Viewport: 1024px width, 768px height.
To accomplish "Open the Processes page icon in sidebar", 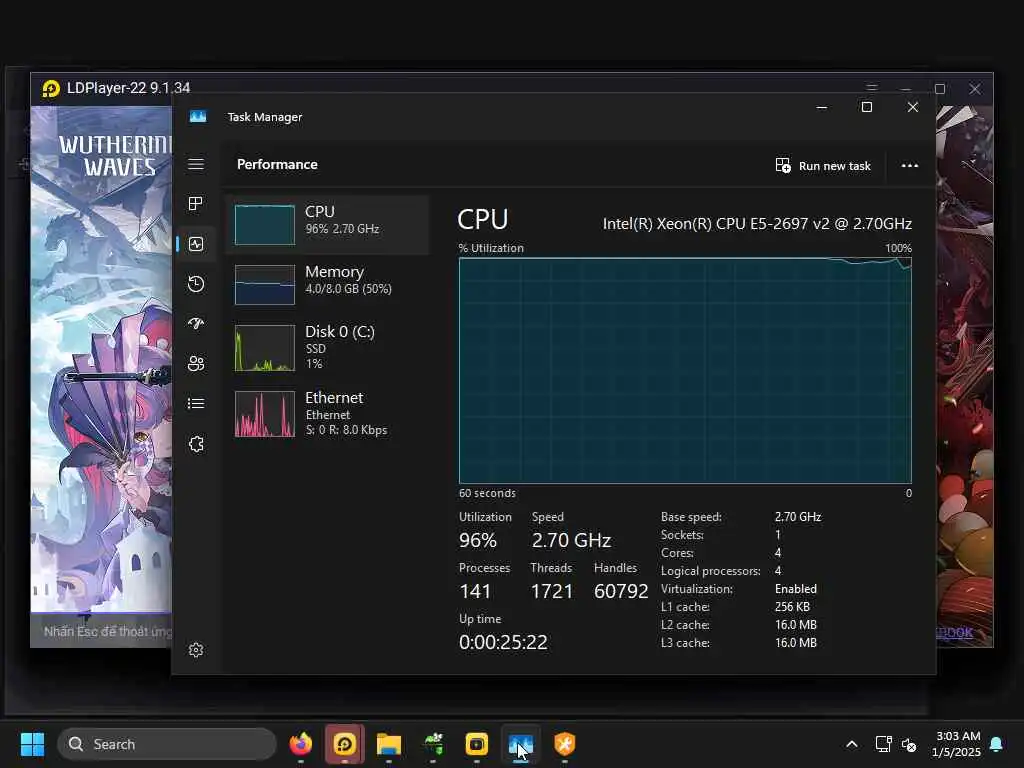I will 196,204.
